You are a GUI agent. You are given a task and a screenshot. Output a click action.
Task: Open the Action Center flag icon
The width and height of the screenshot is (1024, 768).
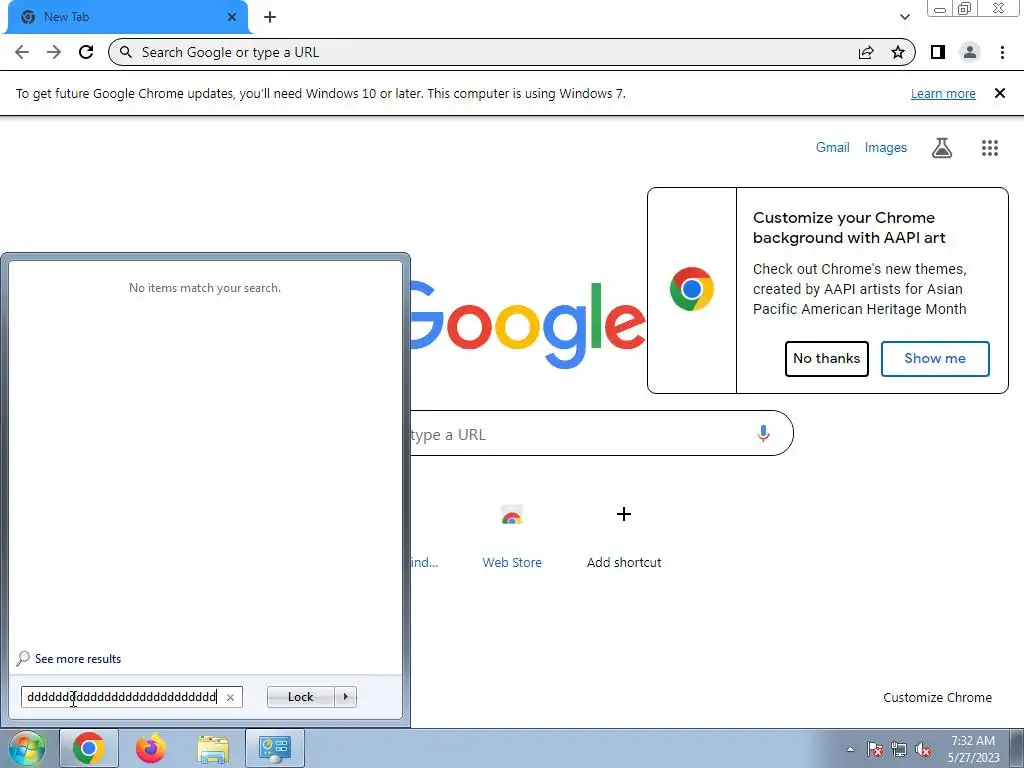[874, 749]
